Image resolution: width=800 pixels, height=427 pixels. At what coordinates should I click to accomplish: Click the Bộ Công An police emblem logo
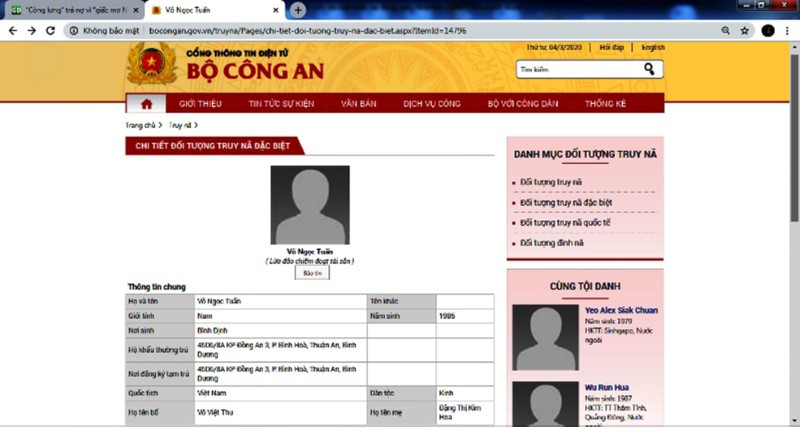[151, 66]
